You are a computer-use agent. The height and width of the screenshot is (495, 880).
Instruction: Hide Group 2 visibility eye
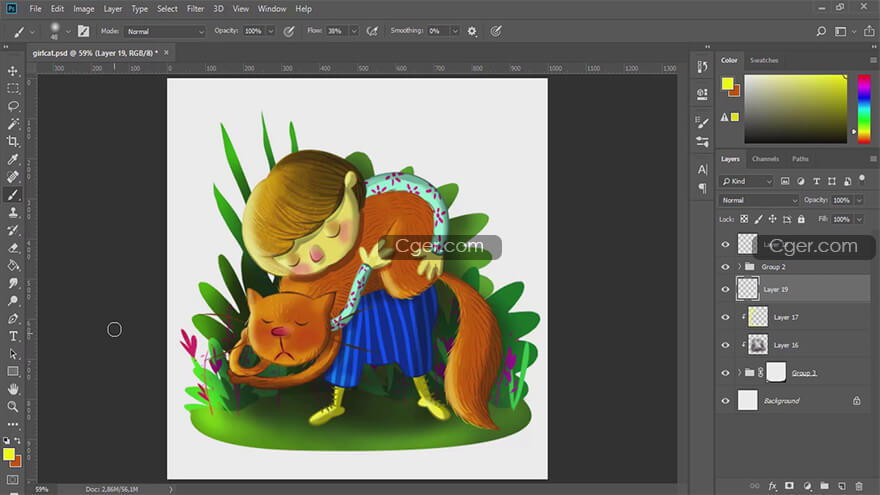tap(725, 267)
